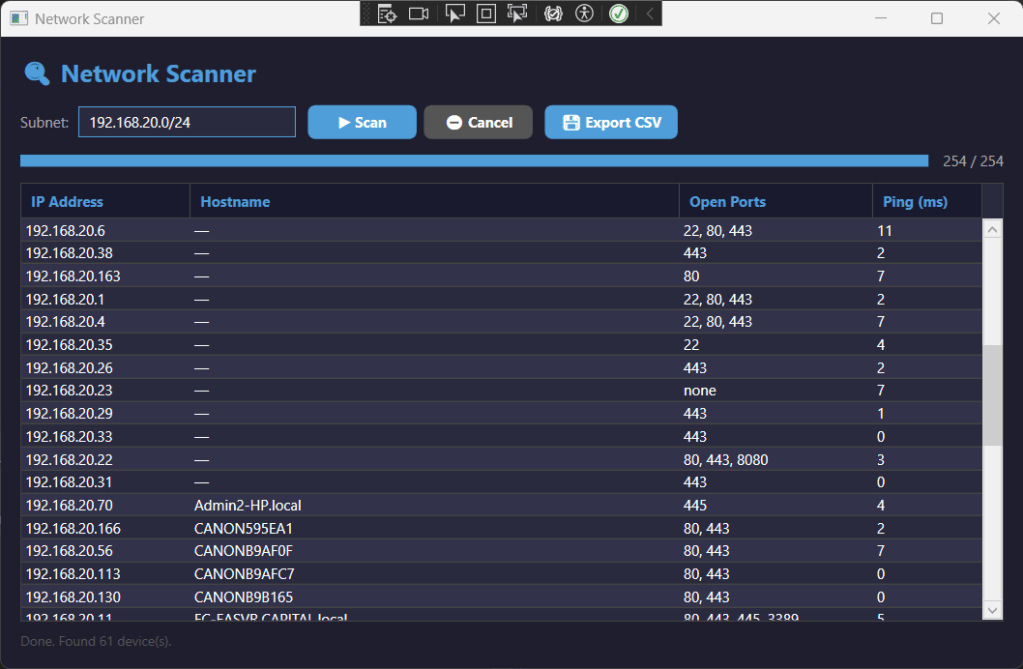The image size is (1023, 669).
Task: Start a scan with the Scan button
Action: coord(362,122)
